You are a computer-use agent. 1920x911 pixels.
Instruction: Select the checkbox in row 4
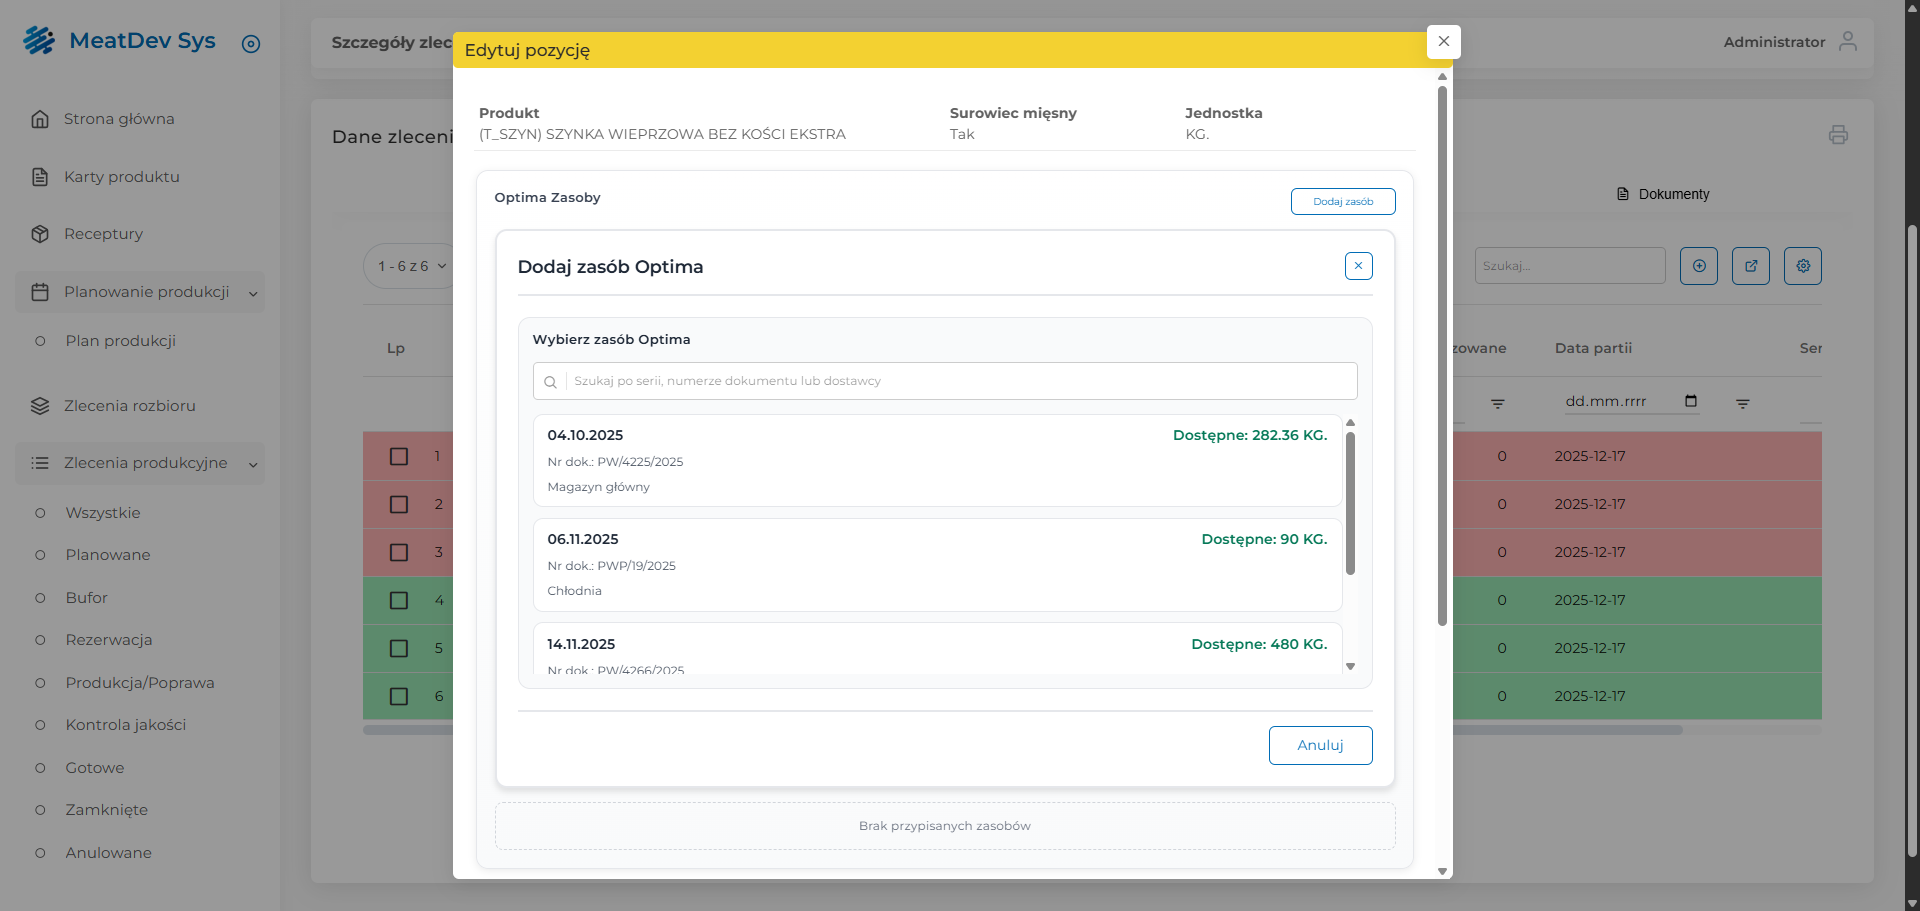click(x=399, y=600)
